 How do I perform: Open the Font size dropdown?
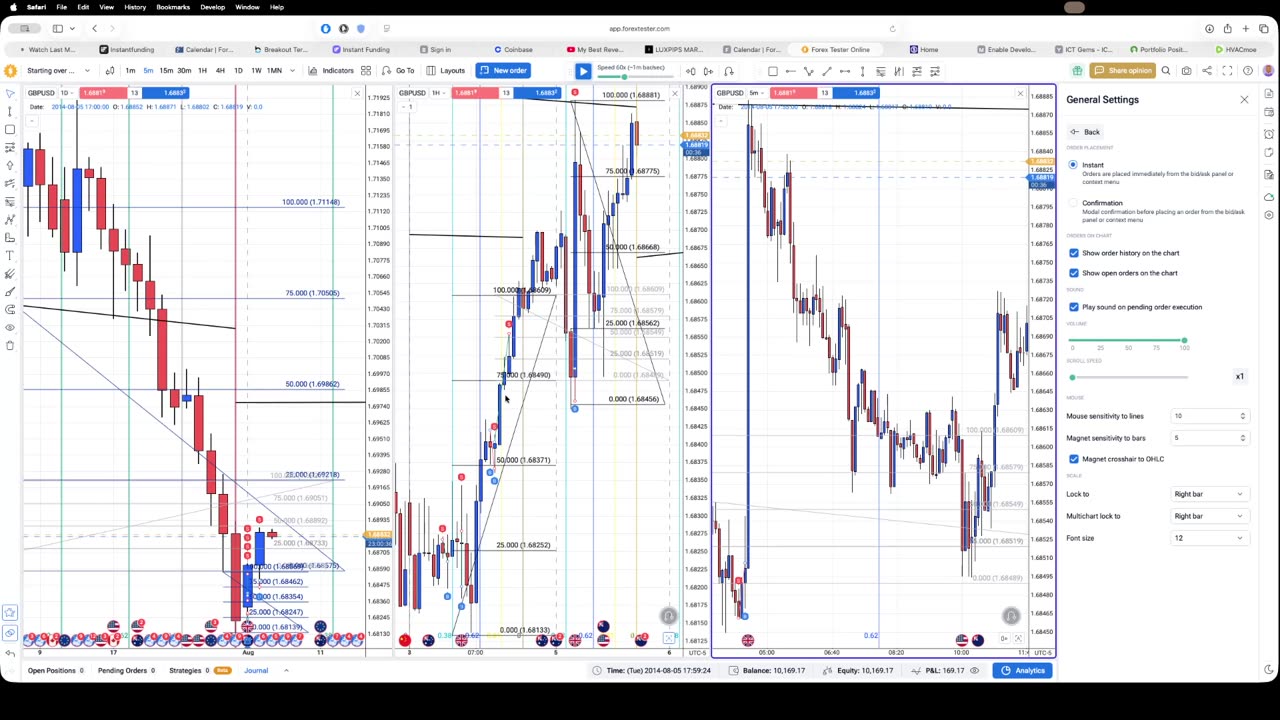click(x=1209, y=538)
